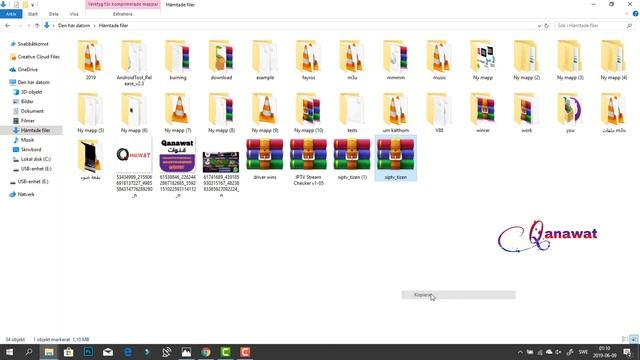Expand the address bar history dropdown
This screenshot has height=360, width=640.
coord(539,25)
